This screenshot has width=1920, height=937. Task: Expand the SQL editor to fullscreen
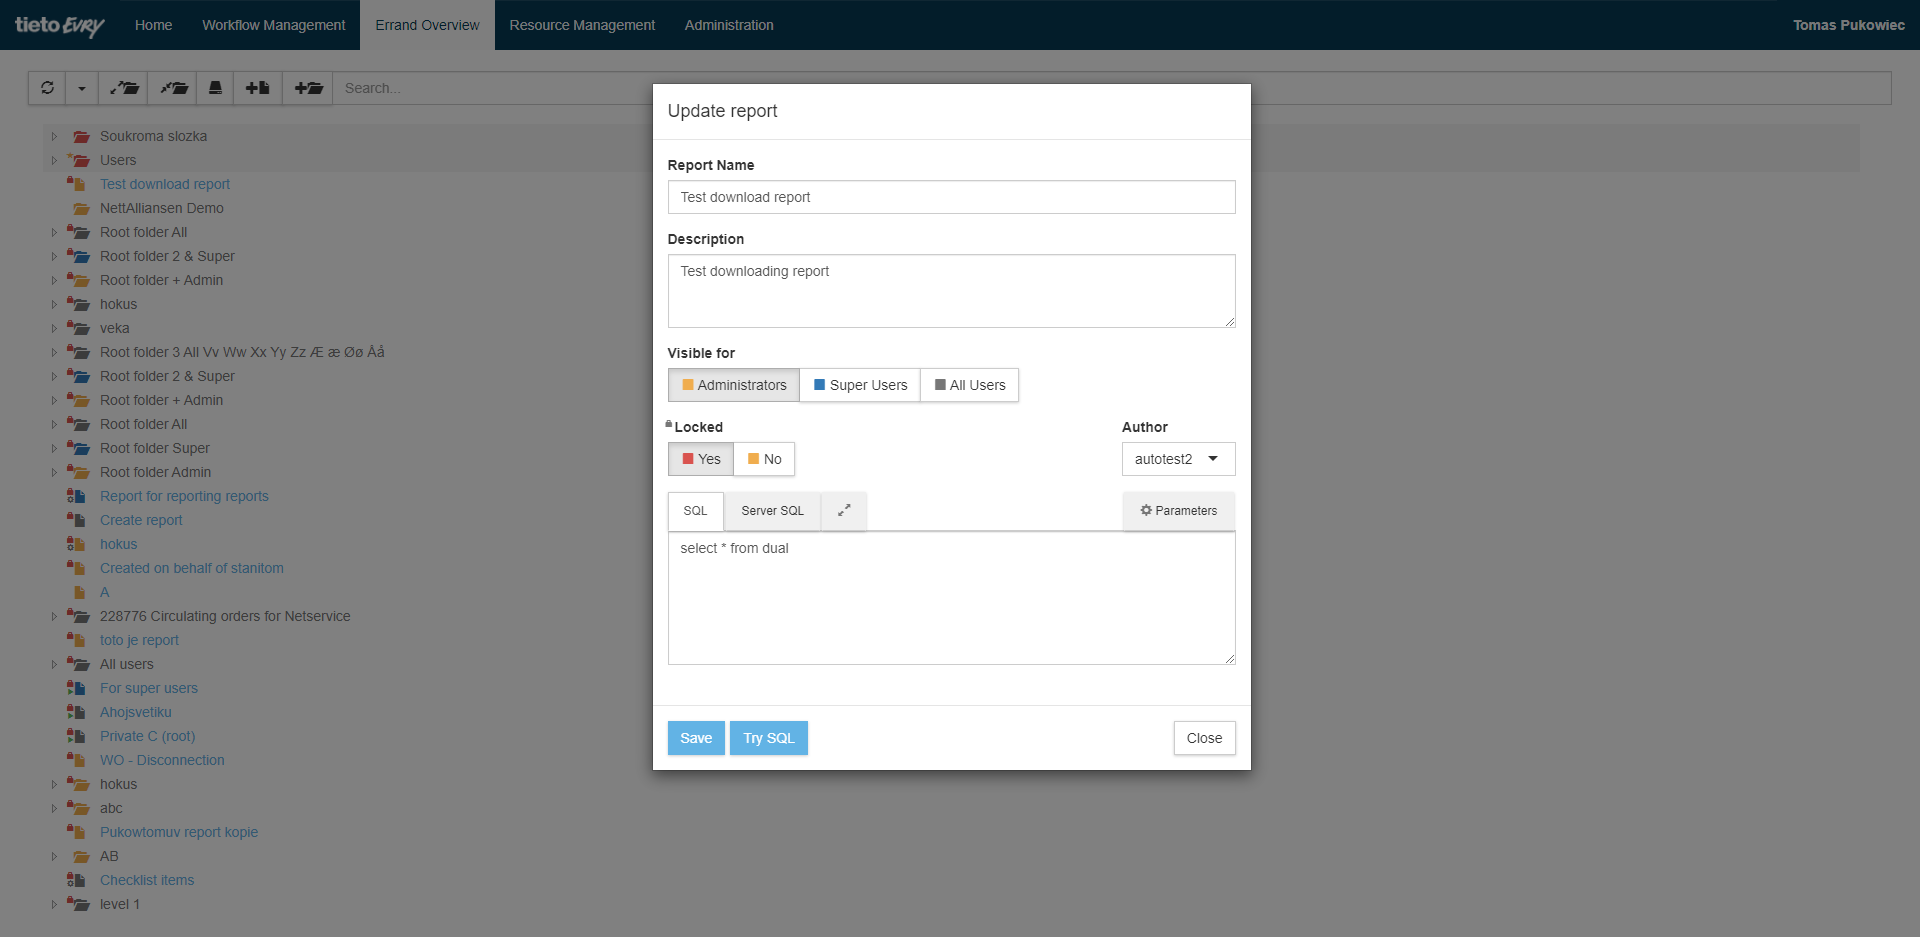tap(844, 510)
